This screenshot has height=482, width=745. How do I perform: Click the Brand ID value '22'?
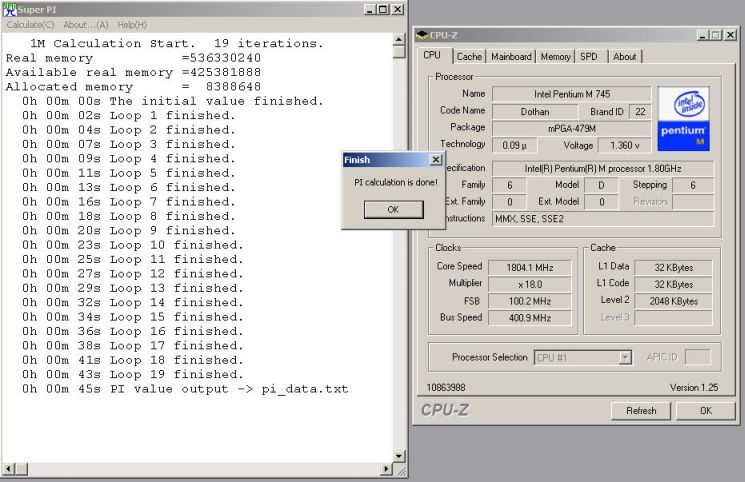point(640,112)
